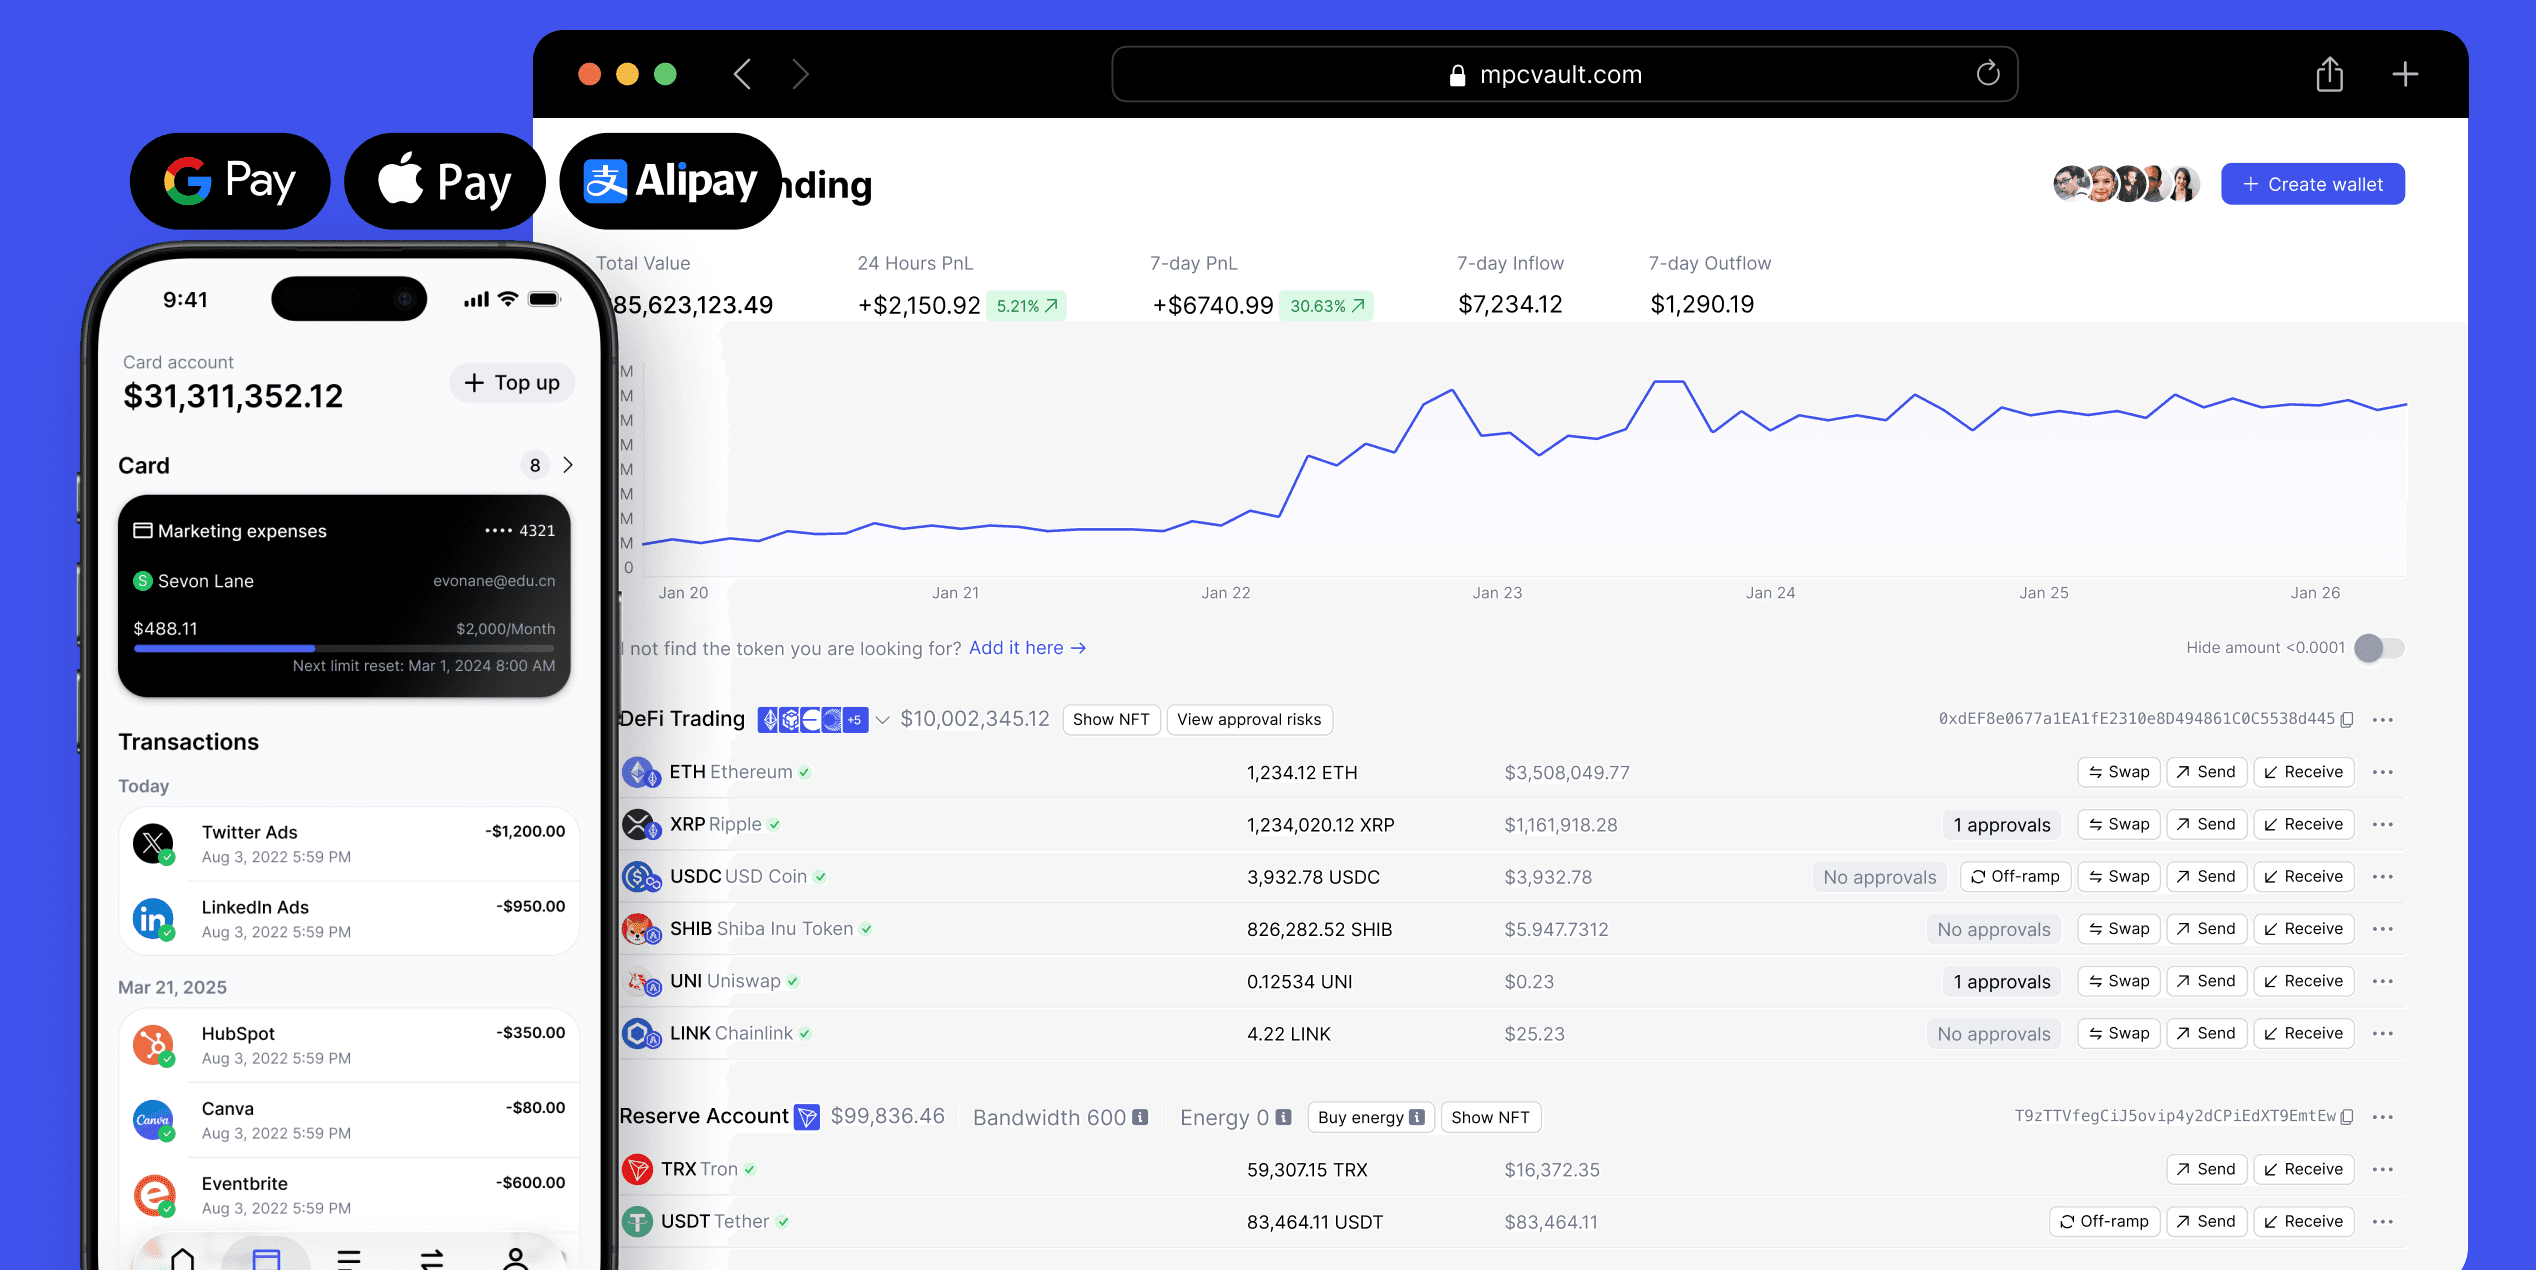The height and width of the screenshot is (1270, 2536).
Task: Open DeFi Trading wallet options menu
Action: click(2383, 719)
